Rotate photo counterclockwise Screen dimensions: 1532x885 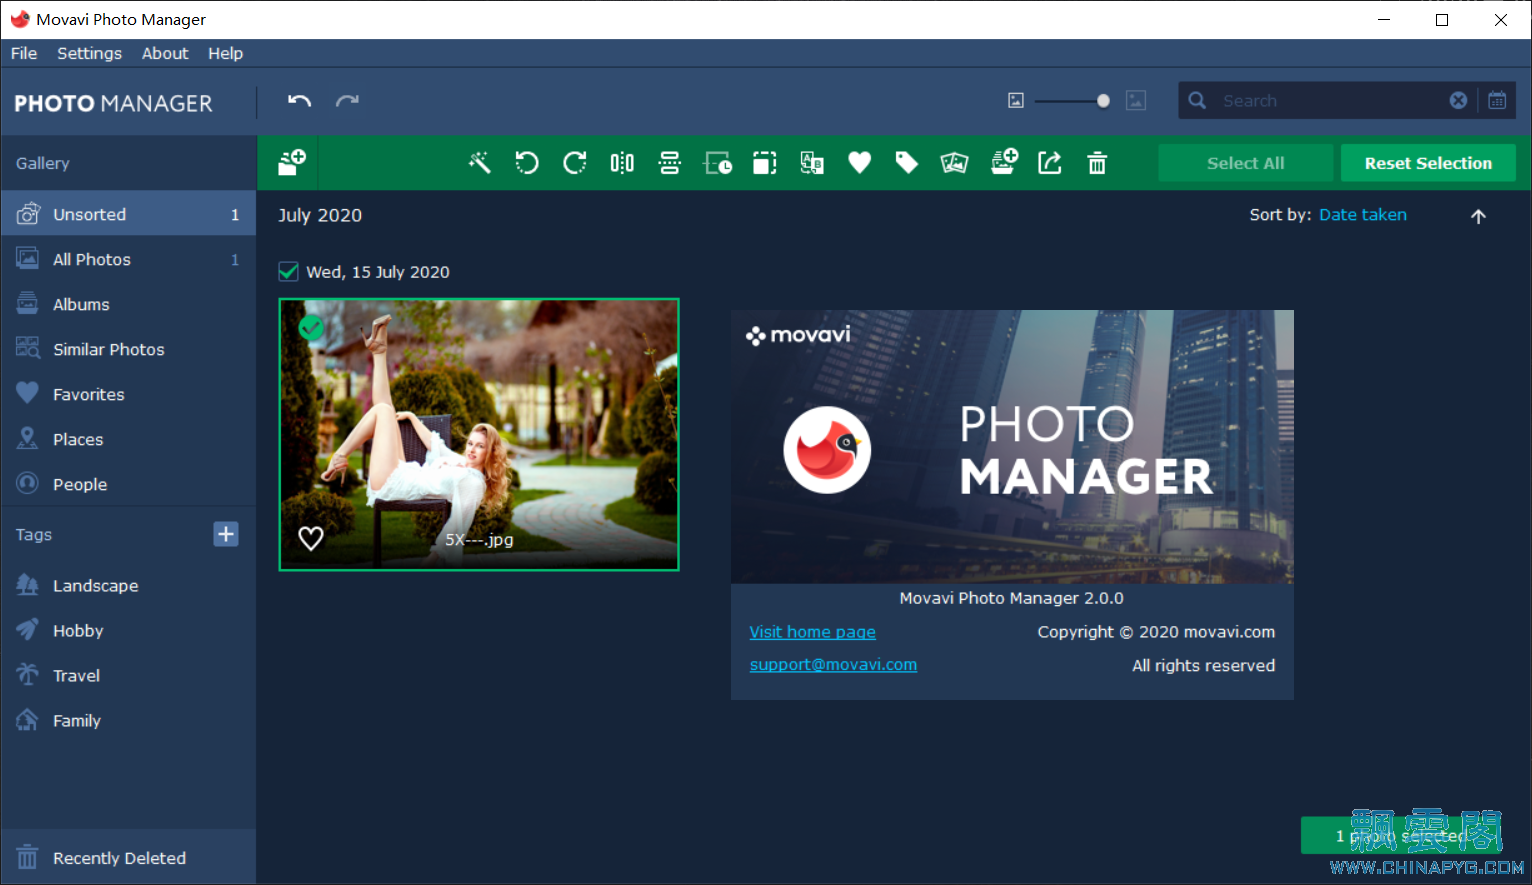point(527,163)
